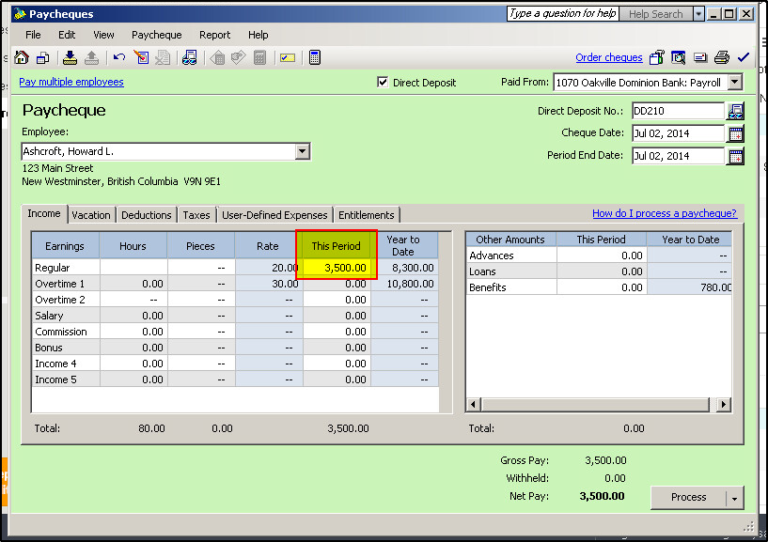
Task: Click the Direct Deposit No. DD210 field
Action: [x=677, y=111]
